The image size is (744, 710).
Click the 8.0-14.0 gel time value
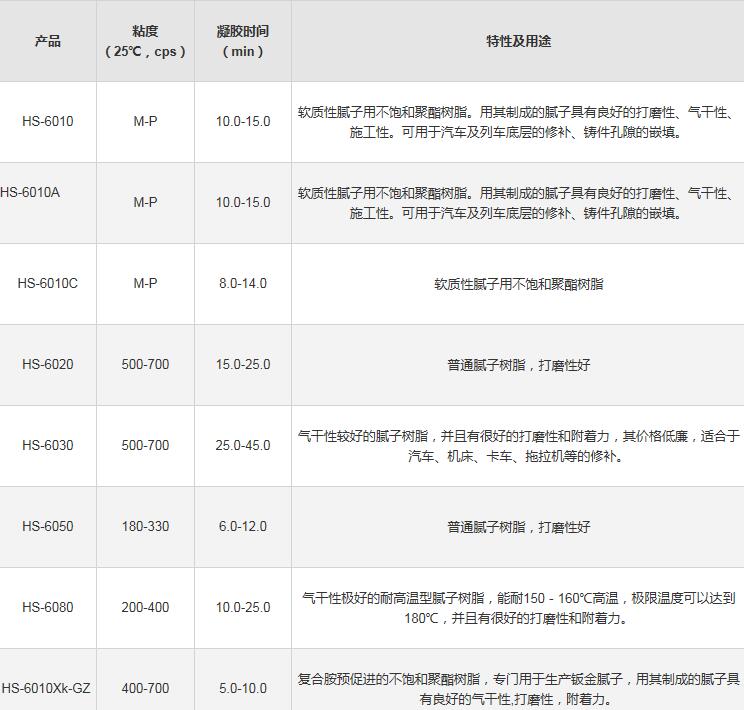pos(243,283)
